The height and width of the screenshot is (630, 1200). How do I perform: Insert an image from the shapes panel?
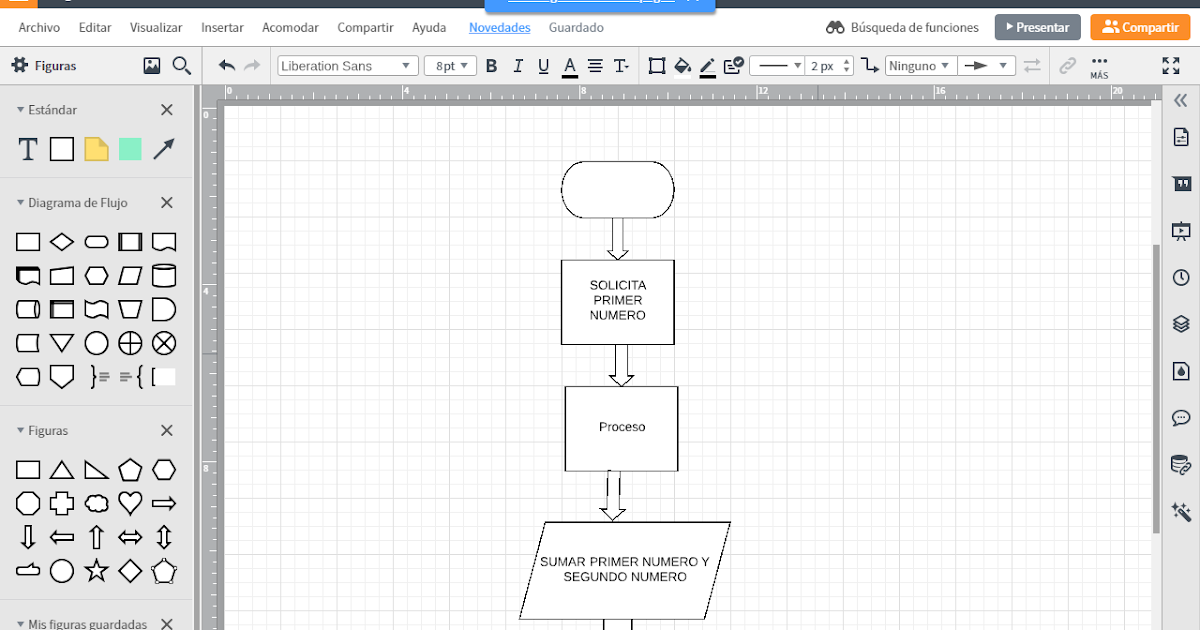click(x=152, y=65)
